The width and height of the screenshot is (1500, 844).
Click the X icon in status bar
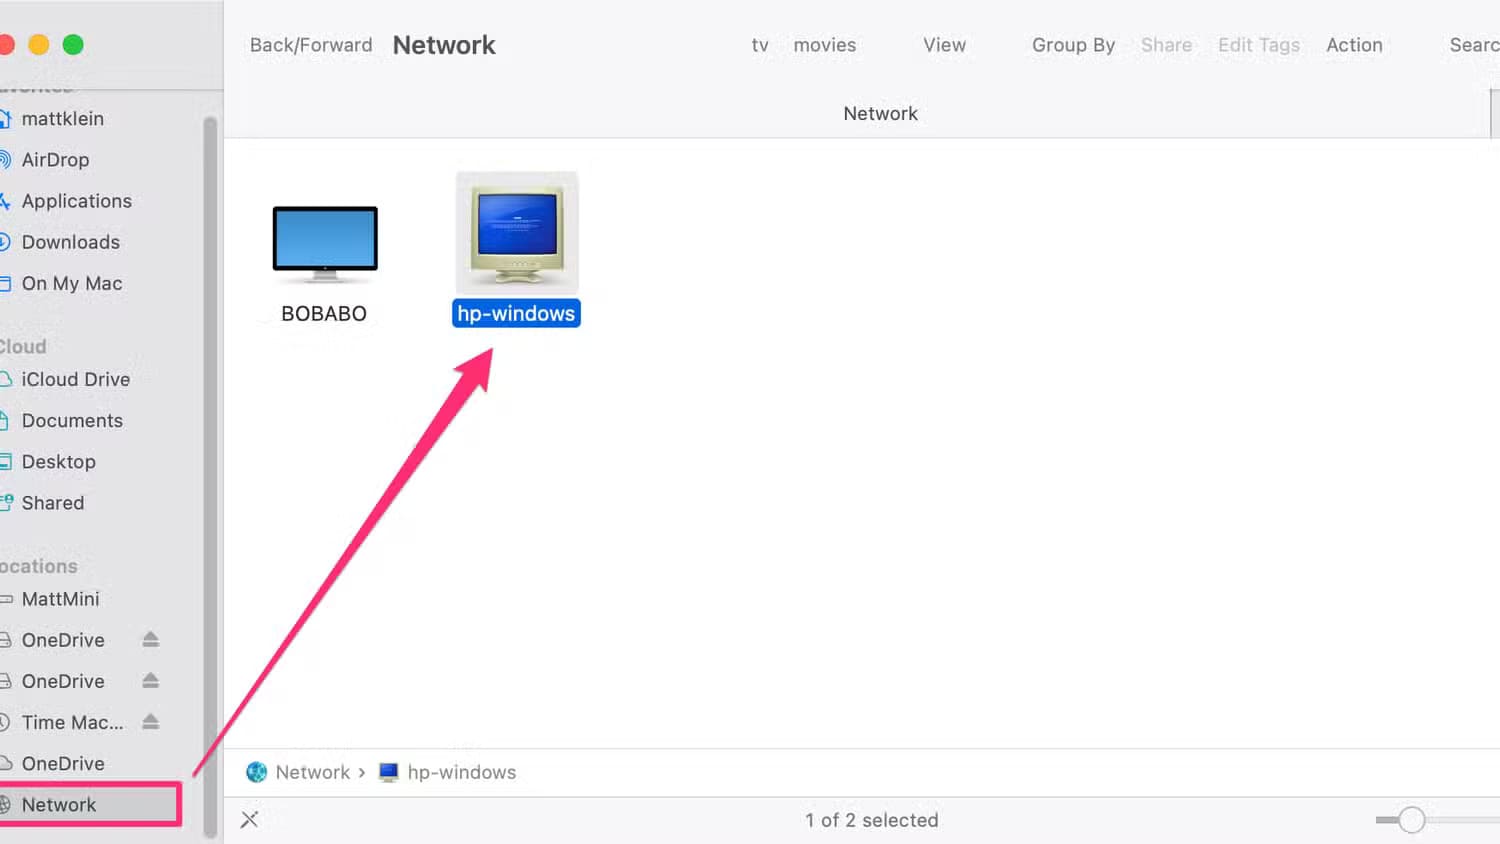coord(250,820)
